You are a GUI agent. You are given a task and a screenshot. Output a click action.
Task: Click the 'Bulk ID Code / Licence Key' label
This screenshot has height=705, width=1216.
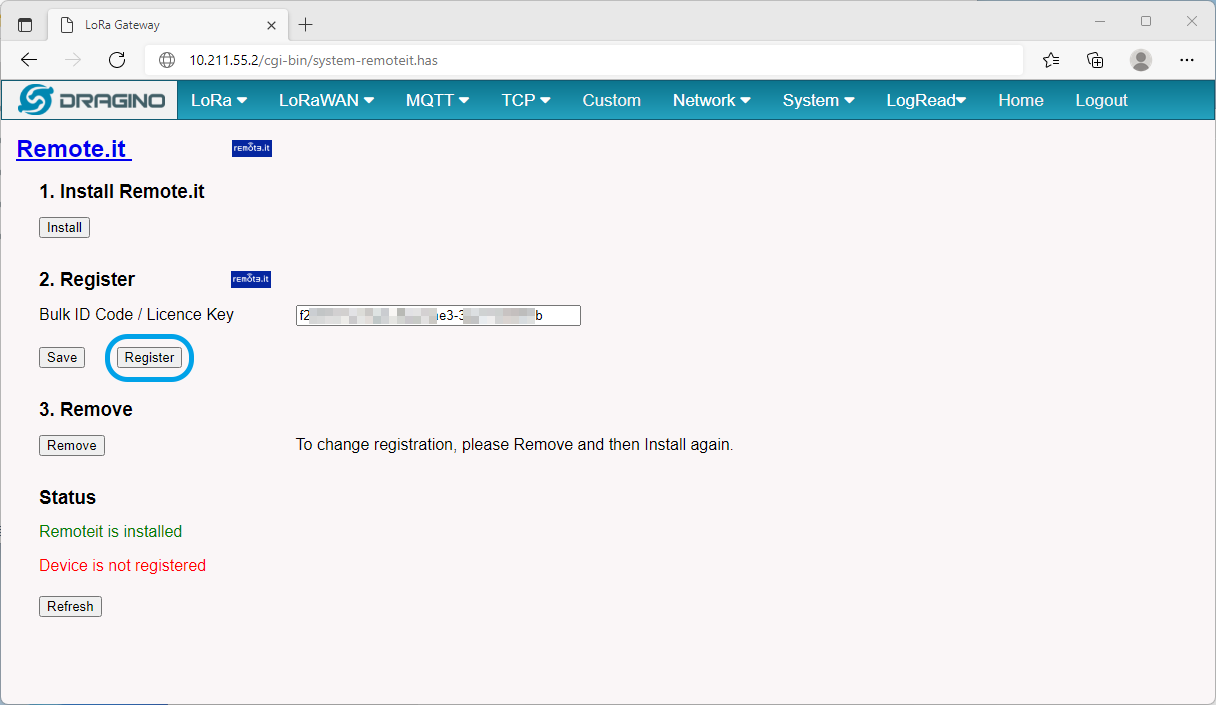[x=136, y=315]
